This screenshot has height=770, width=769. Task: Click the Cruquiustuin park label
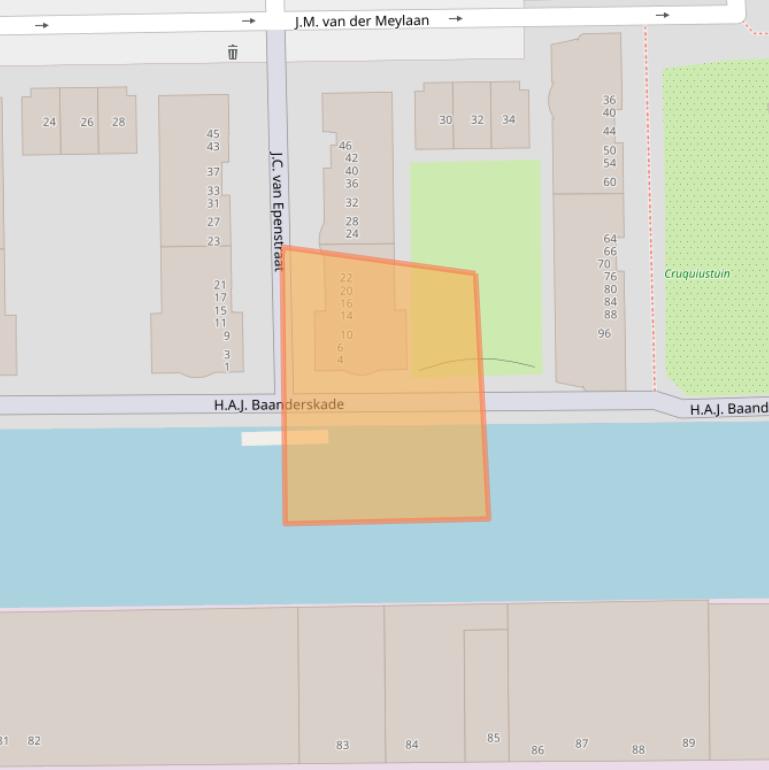tap(697, 273)
